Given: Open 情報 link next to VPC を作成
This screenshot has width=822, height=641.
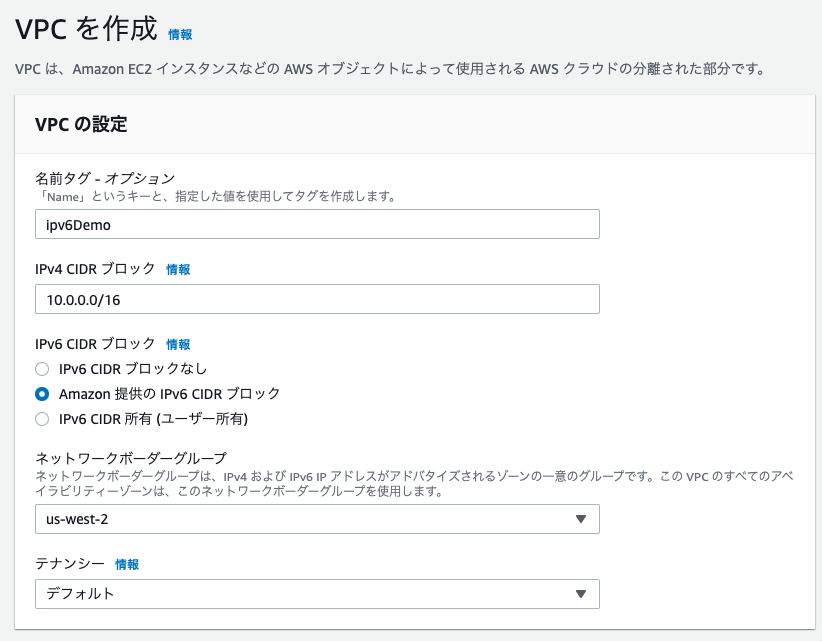Looking at the screenshot, I should click(x=180, y=35).
